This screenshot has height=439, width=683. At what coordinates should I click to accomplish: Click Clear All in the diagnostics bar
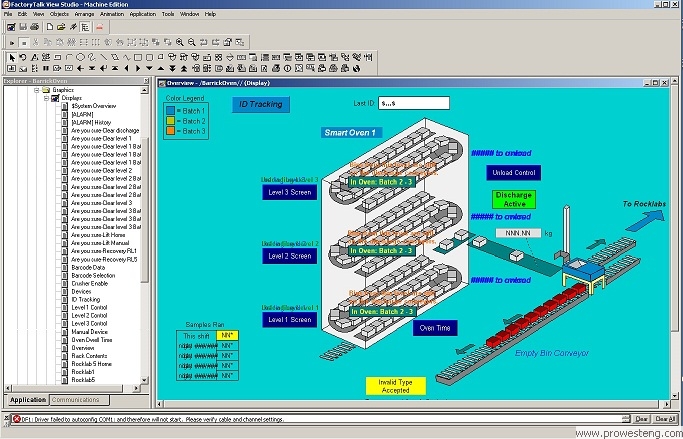coord(664,419)
